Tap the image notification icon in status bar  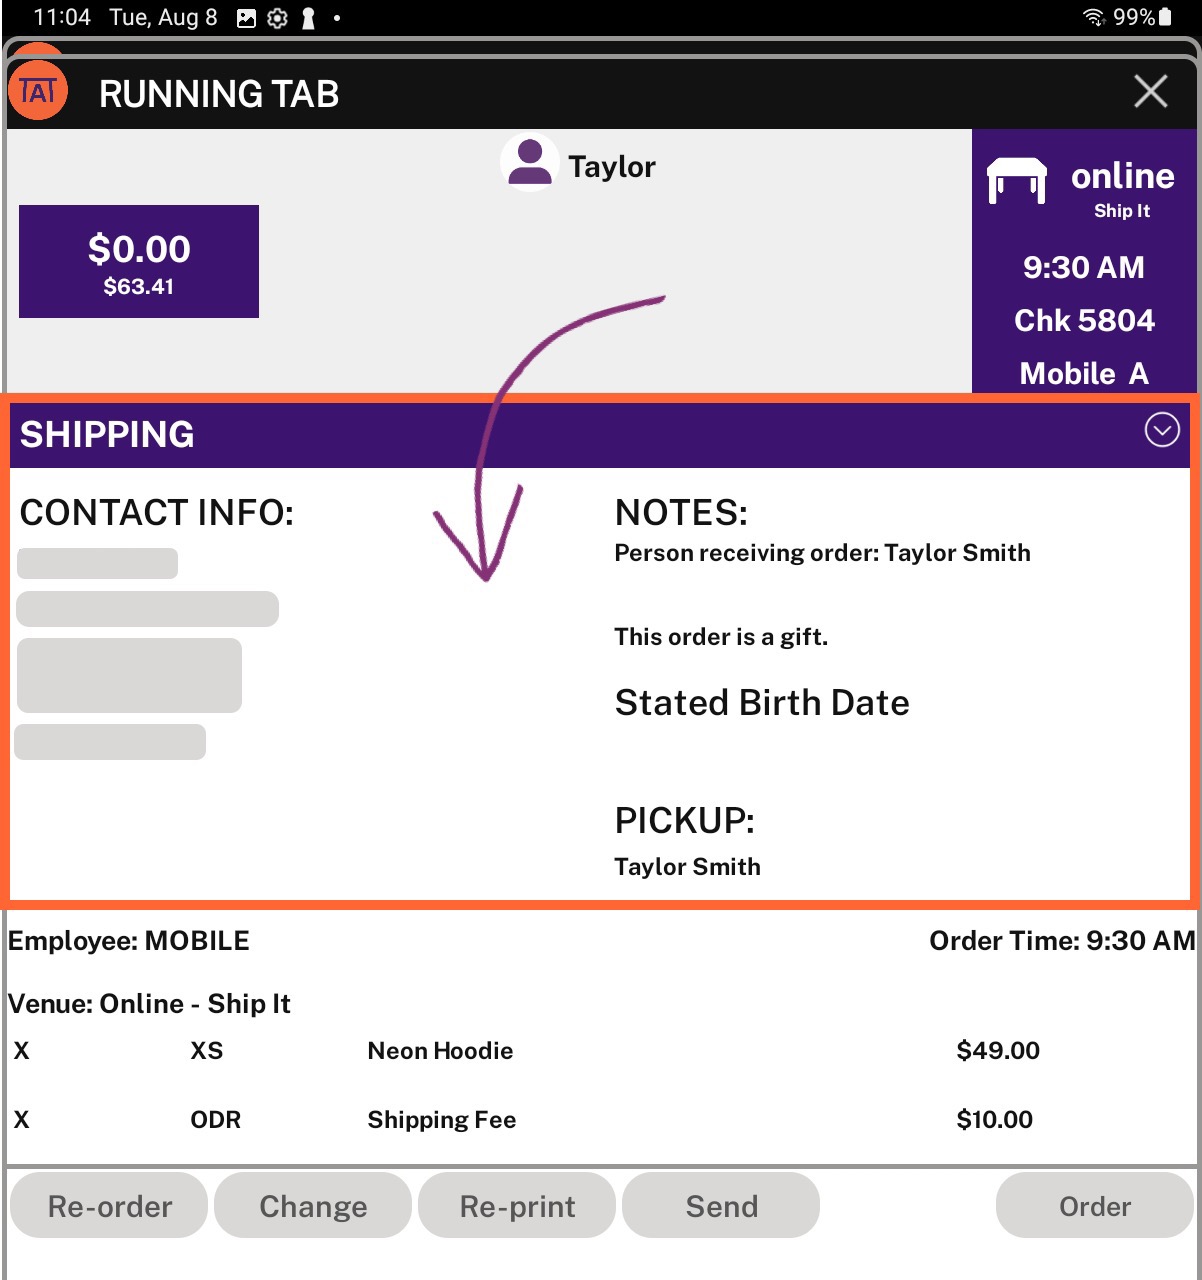(246, 18)
